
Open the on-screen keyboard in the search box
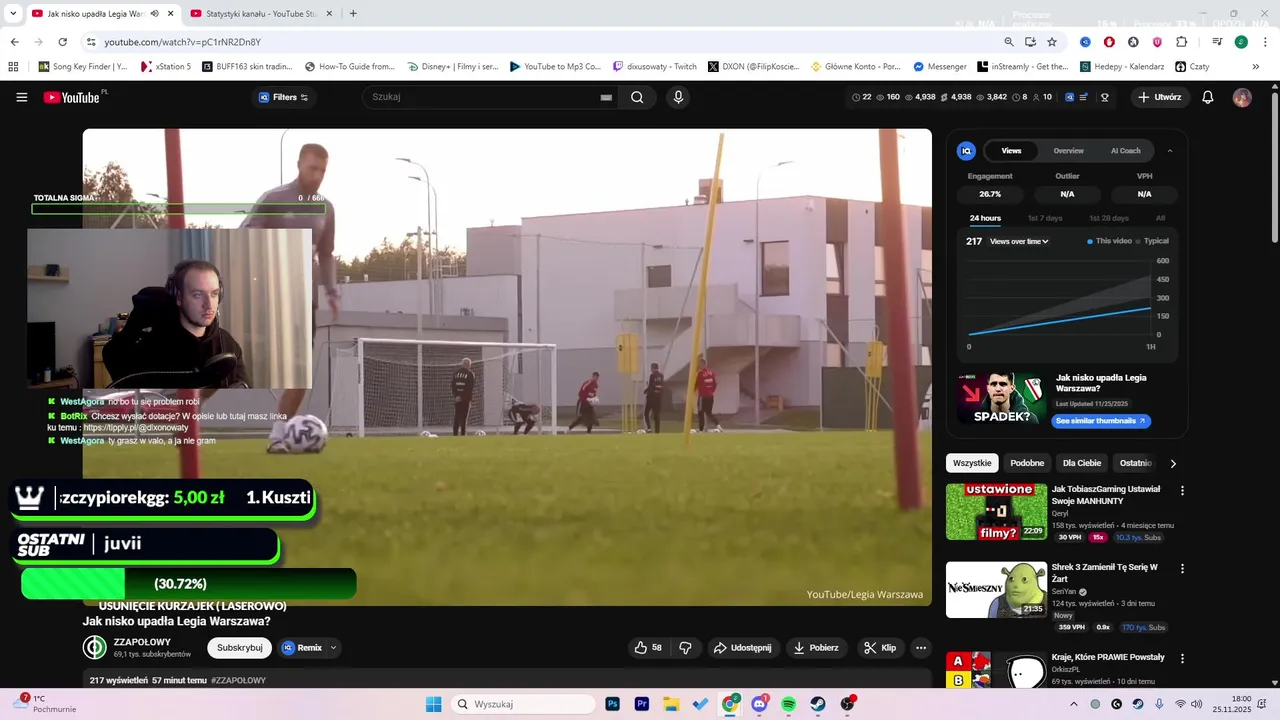coord(605,97)
